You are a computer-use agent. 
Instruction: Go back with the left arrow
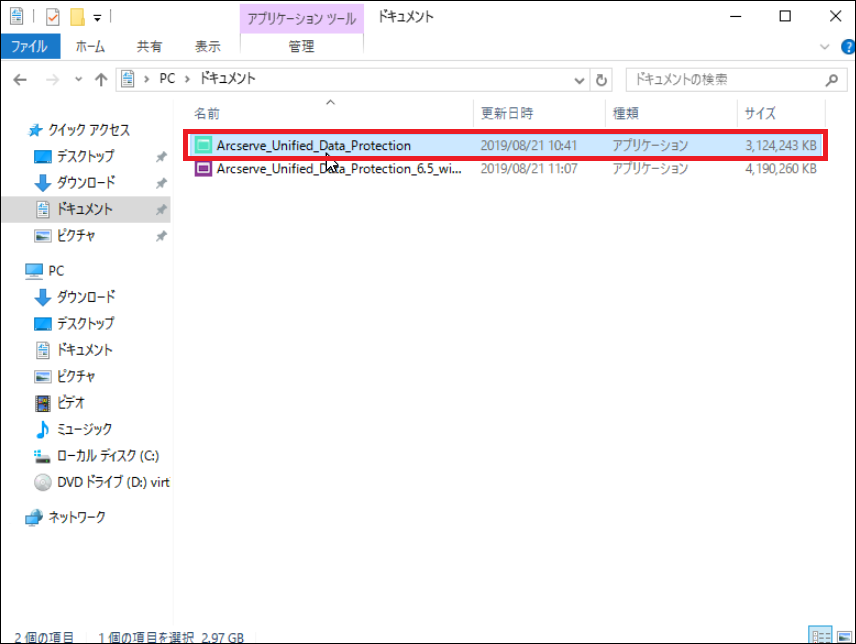tap(20, 80)
